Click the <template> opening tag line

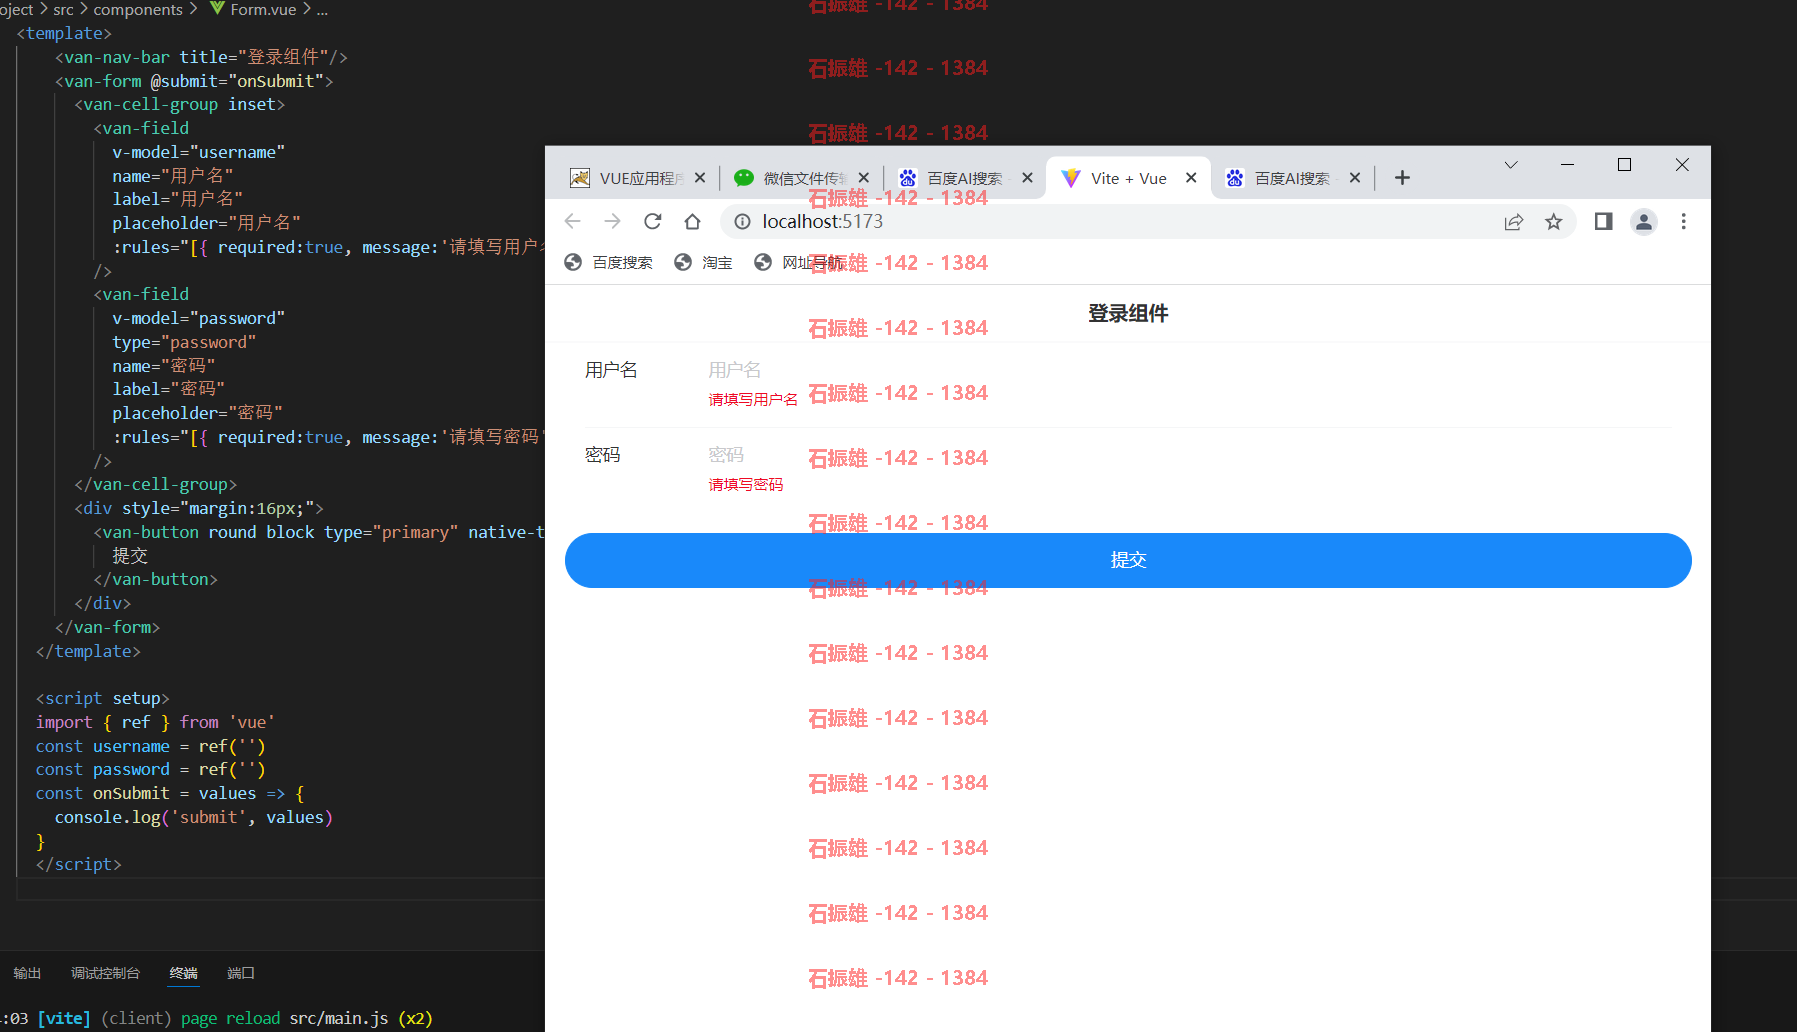64,33
